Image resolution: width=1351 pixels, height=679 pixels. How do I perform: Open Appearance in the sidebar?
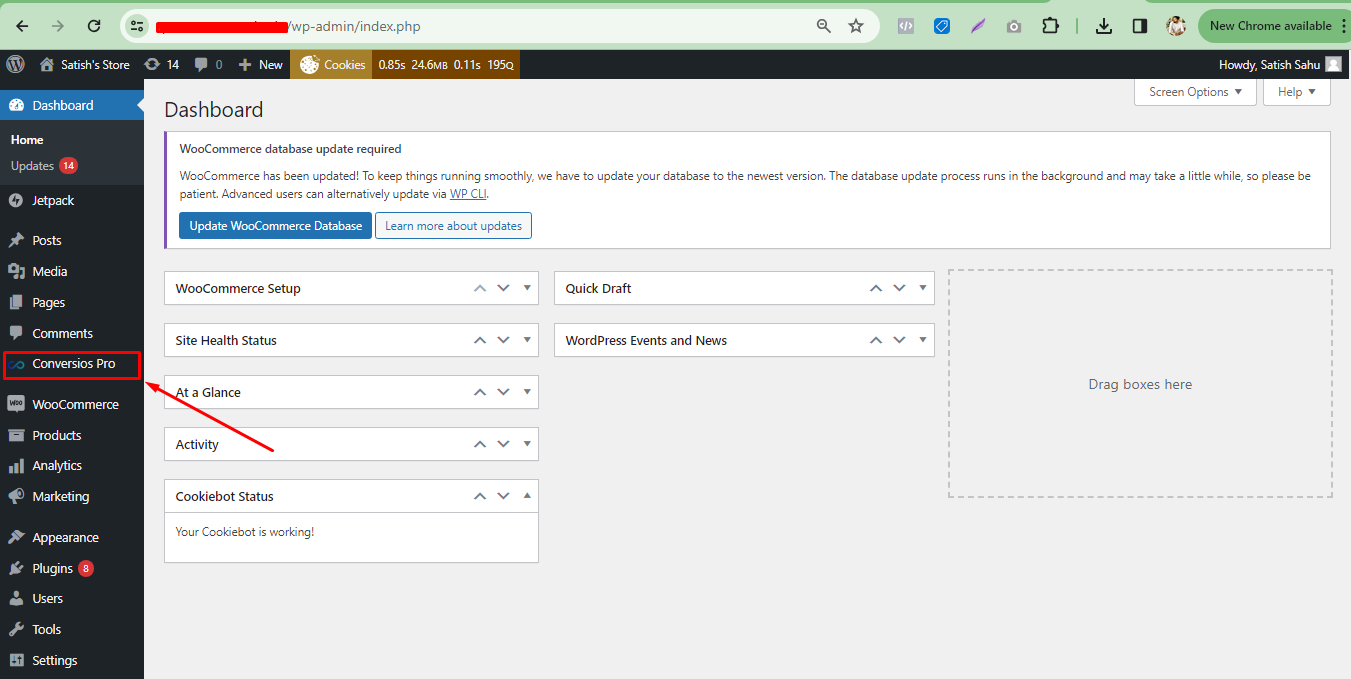coord(72,537)
